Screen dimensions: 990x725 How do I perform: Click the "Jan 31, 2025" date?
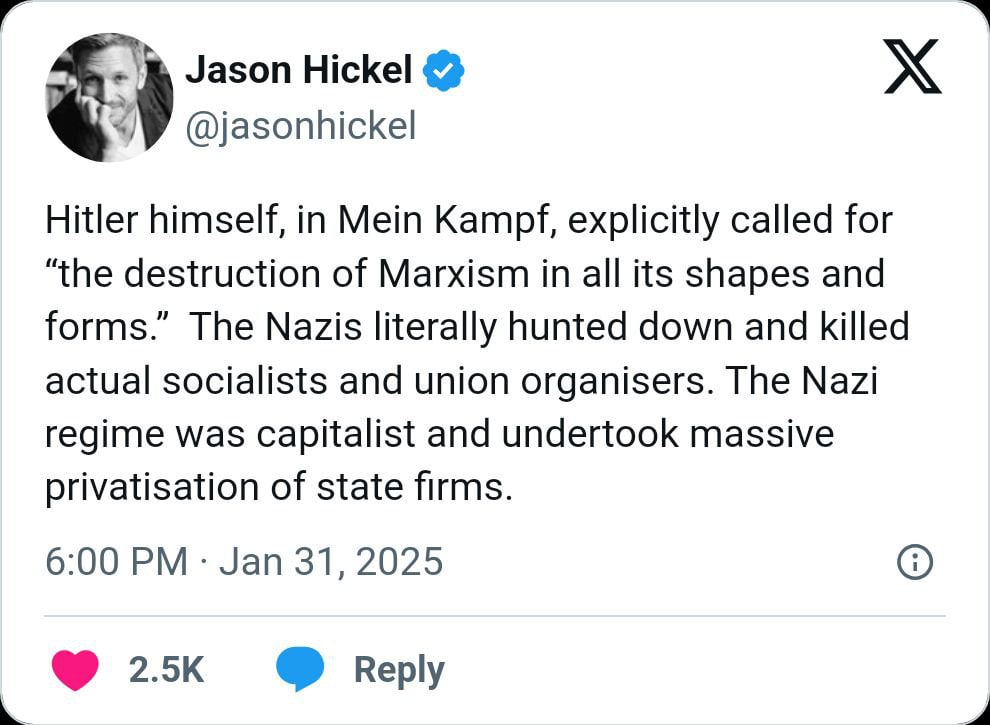click(x=330, y=562)
